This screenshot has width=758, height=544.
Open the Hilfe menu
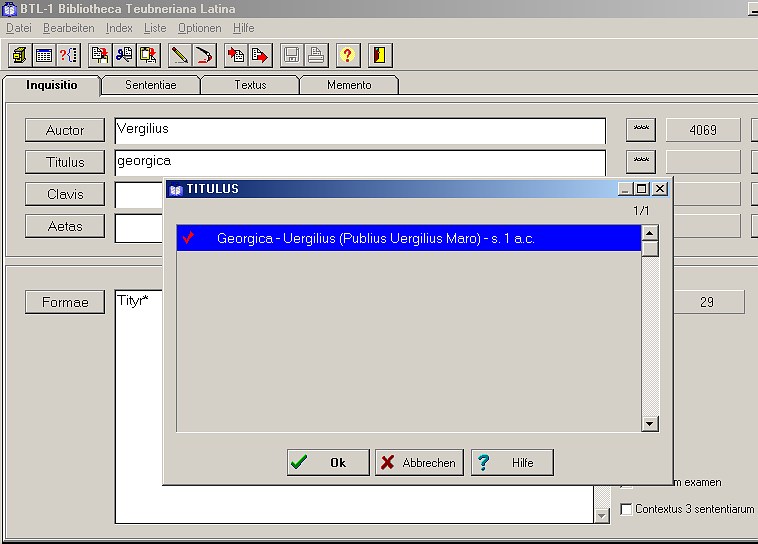click(244, 28)
